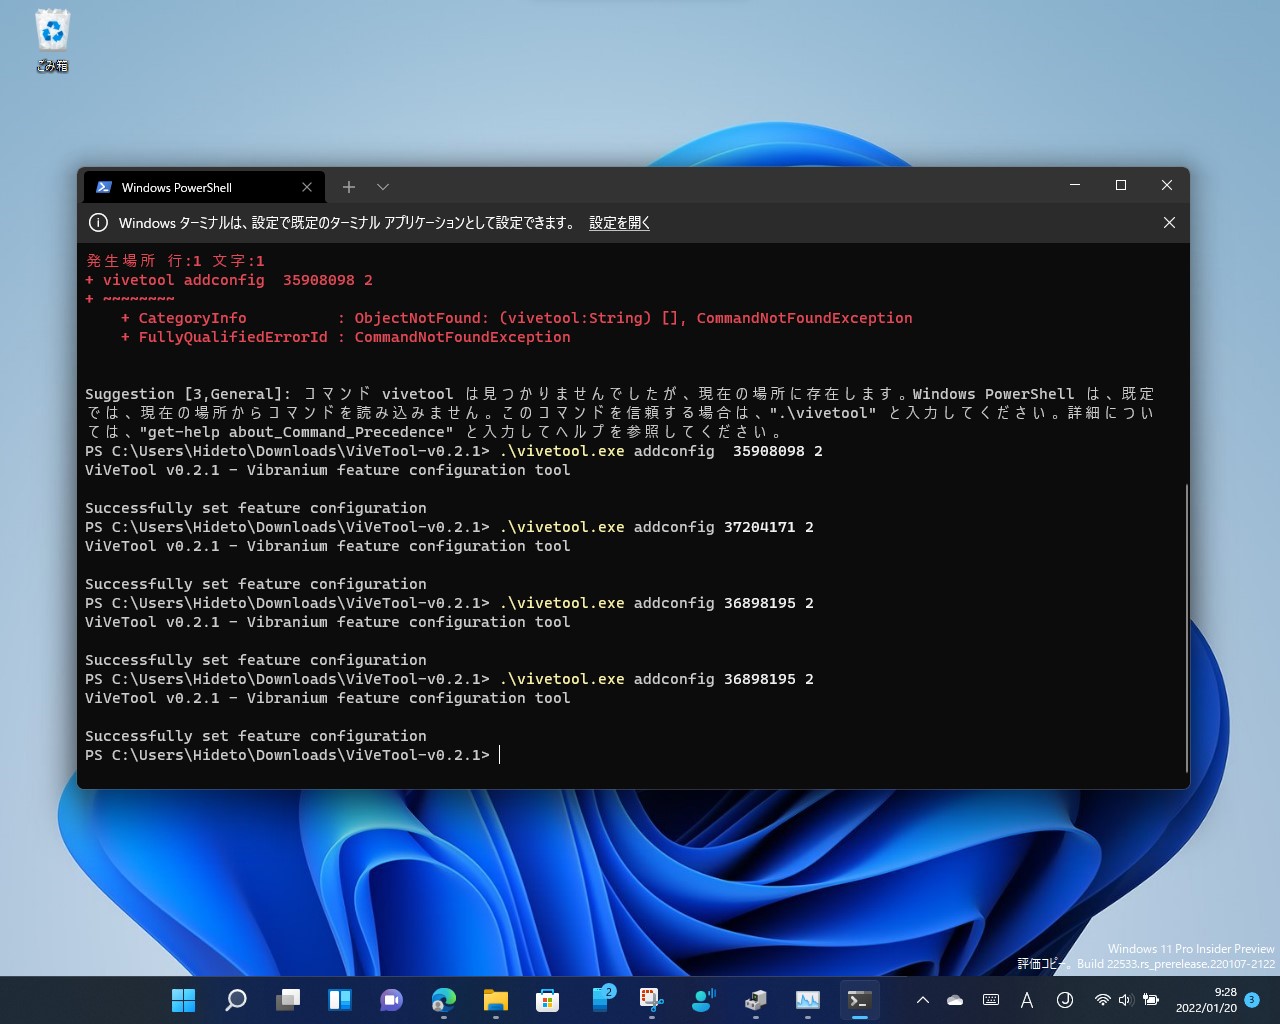Open Task View on the taskbar

(288, 1000)
